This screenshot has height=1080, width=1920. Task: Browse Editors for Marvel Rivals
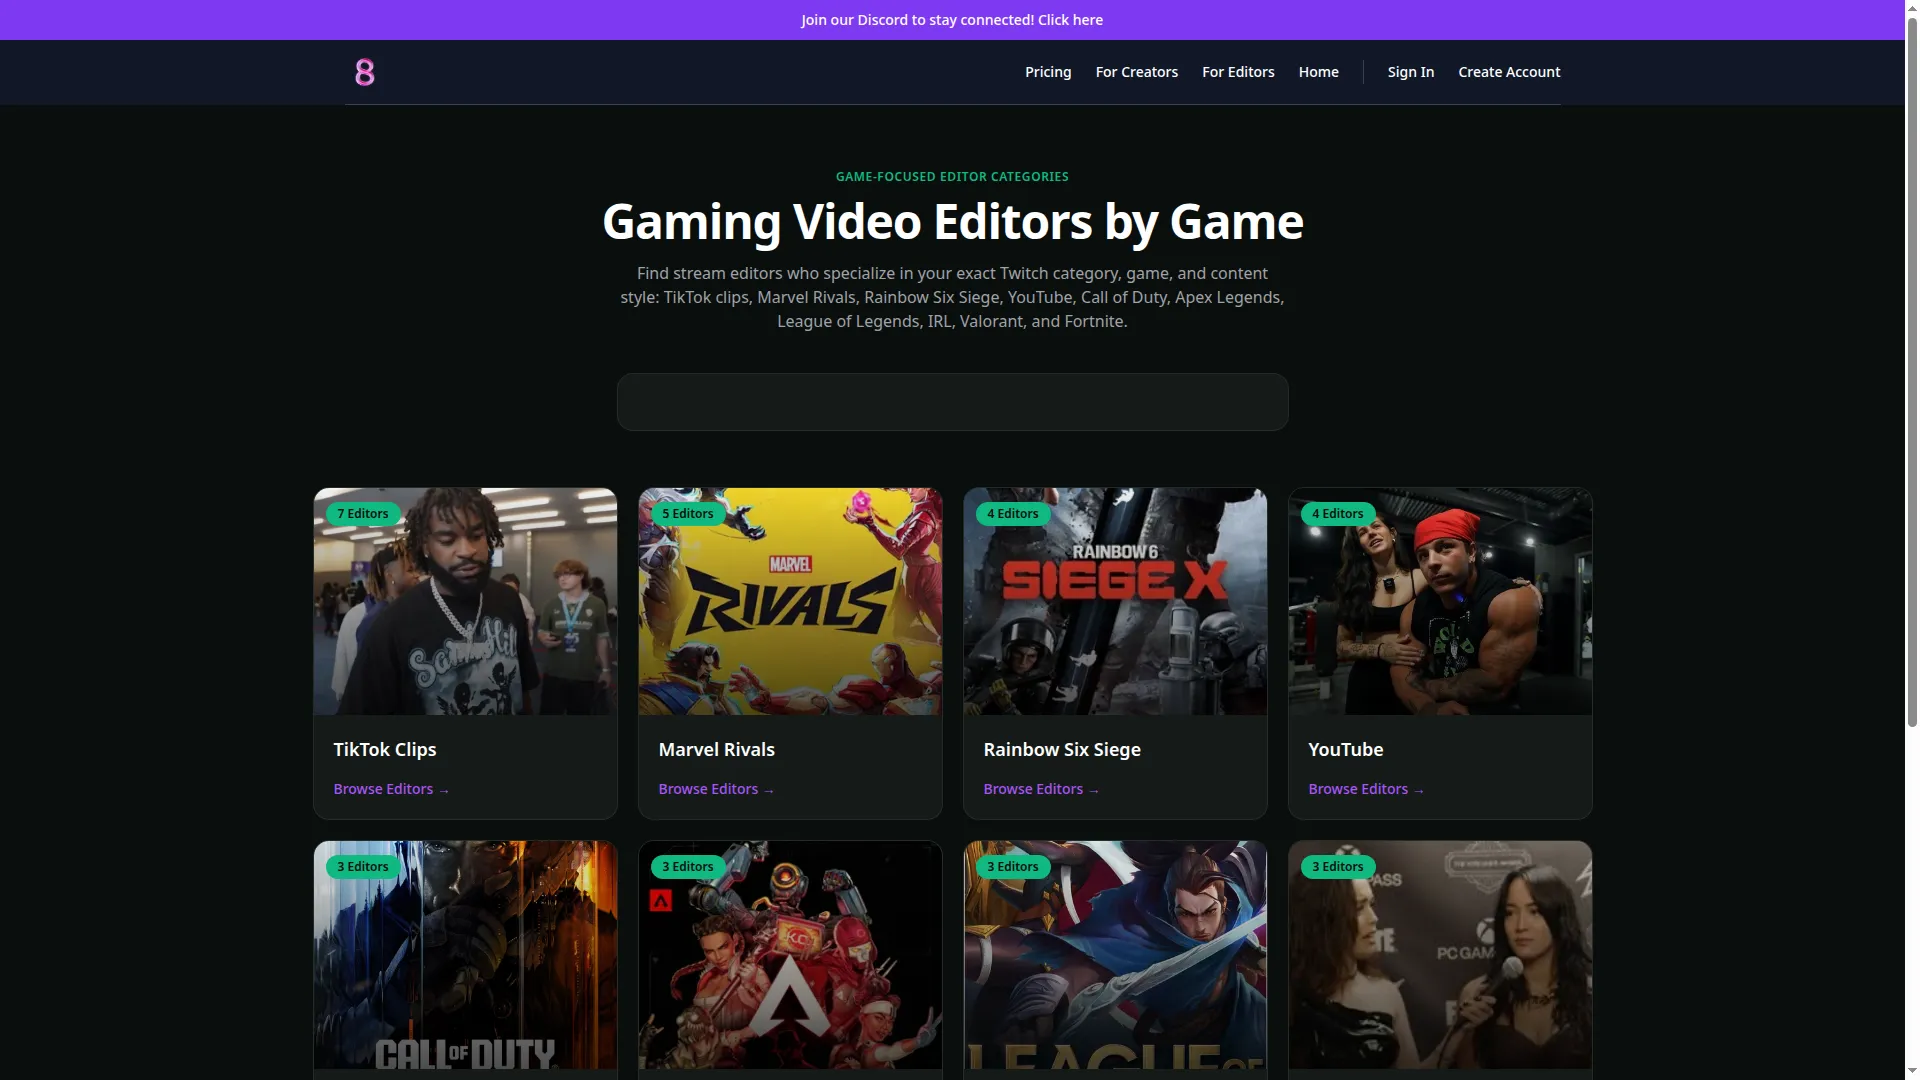pyautogui.click(x=716, y=789)
